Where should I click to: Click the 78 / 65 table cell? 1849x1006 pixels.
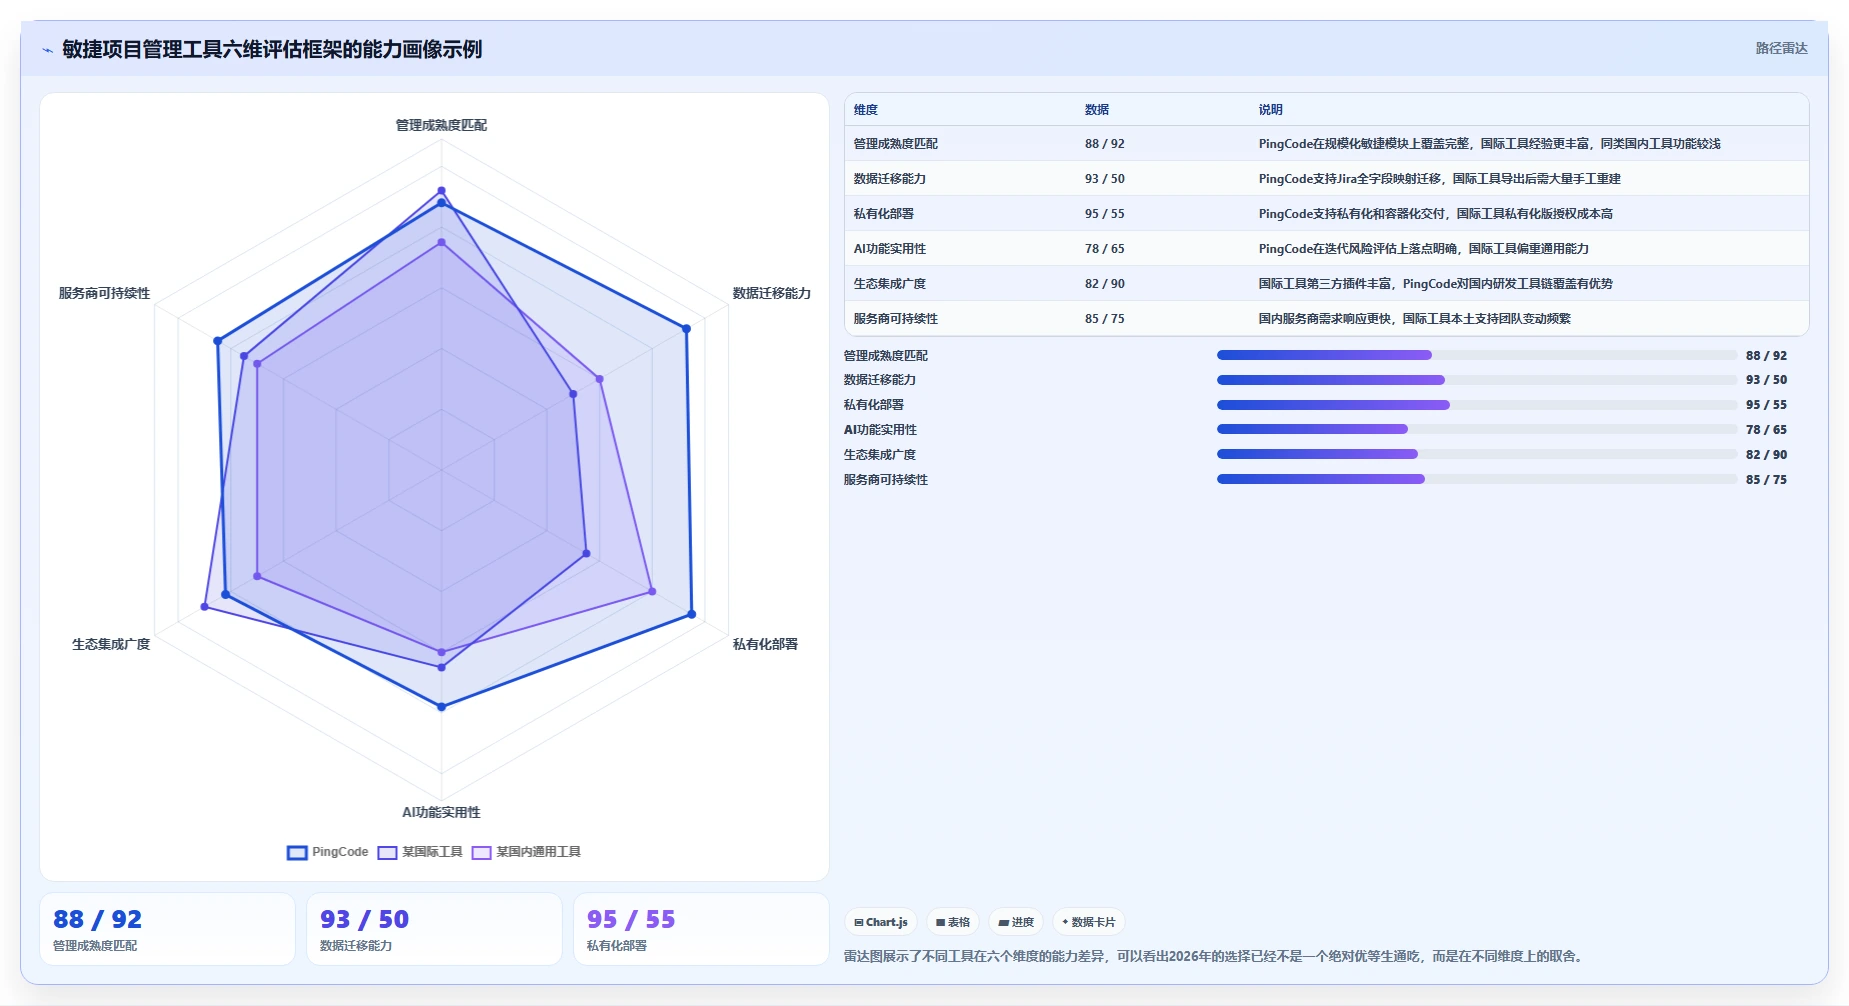click(x=1104, y=249)
